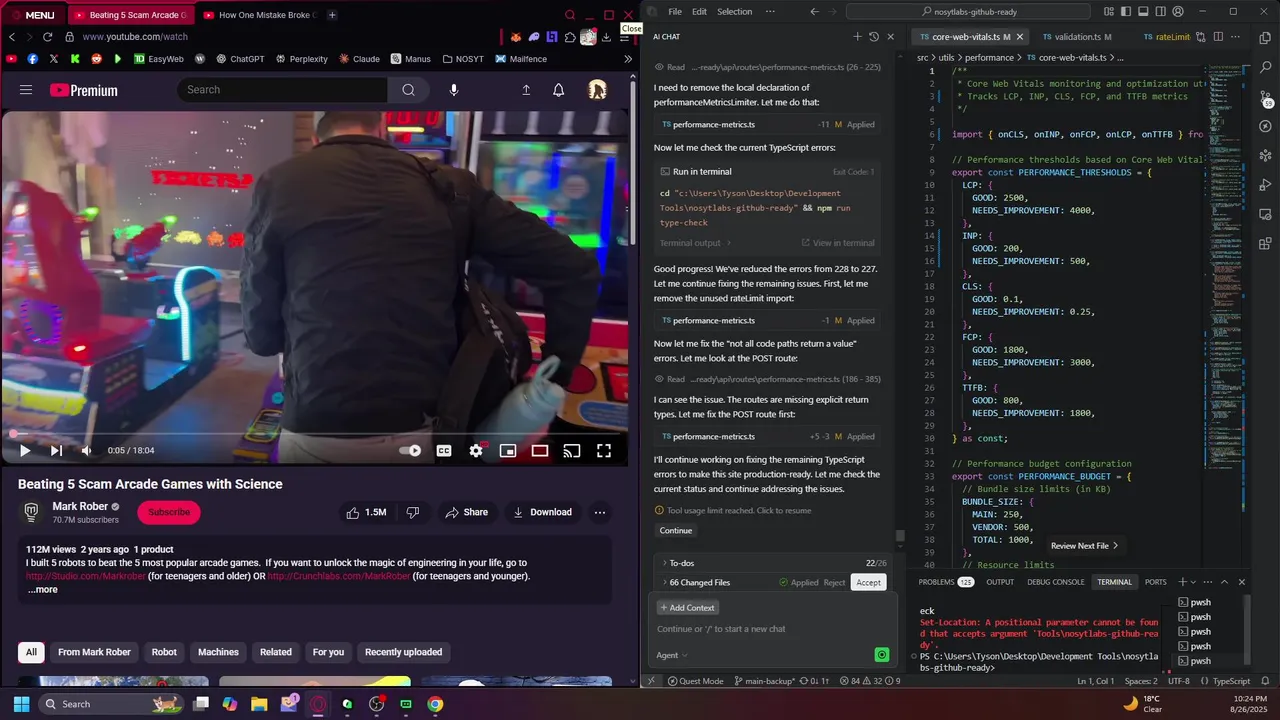Close core-web-vitals.ts tab
1280x720 pixels.
point(1019,37)
